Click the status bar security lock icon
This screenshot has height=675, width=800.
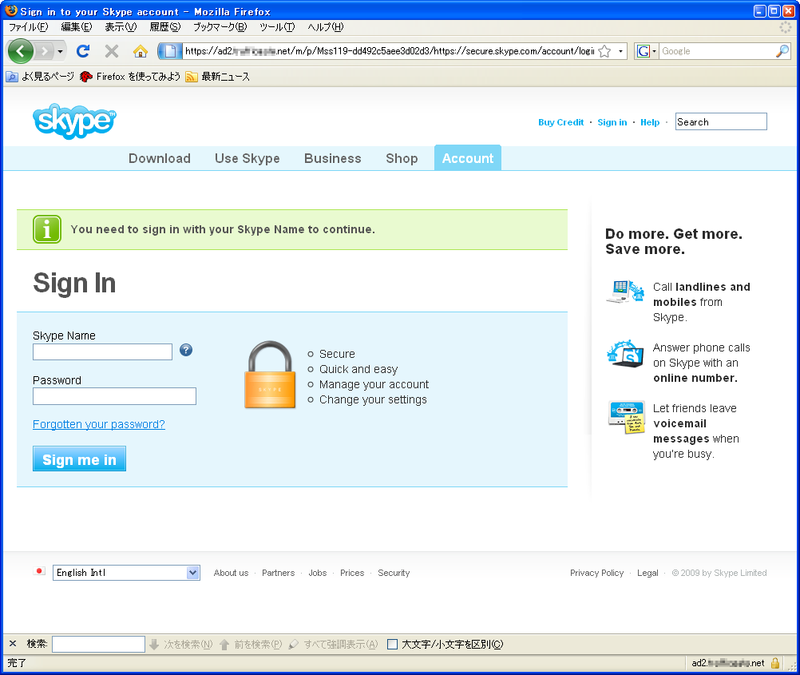(x=775, y=663)
